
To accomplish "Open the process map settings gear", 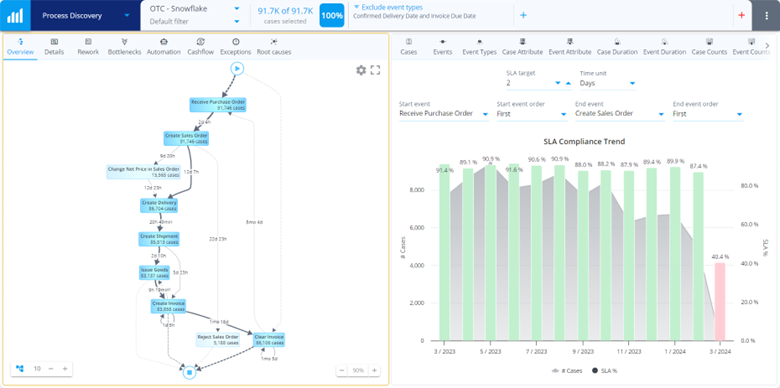I will (x=361, y=70).
